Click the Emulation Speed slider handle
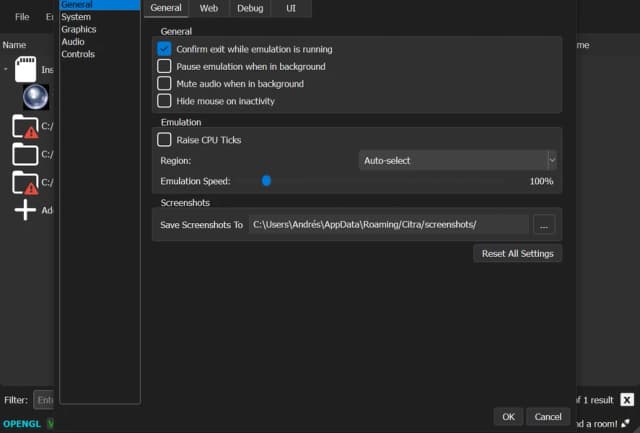Screen dimensions: 640x433 [x=266, y=181]
